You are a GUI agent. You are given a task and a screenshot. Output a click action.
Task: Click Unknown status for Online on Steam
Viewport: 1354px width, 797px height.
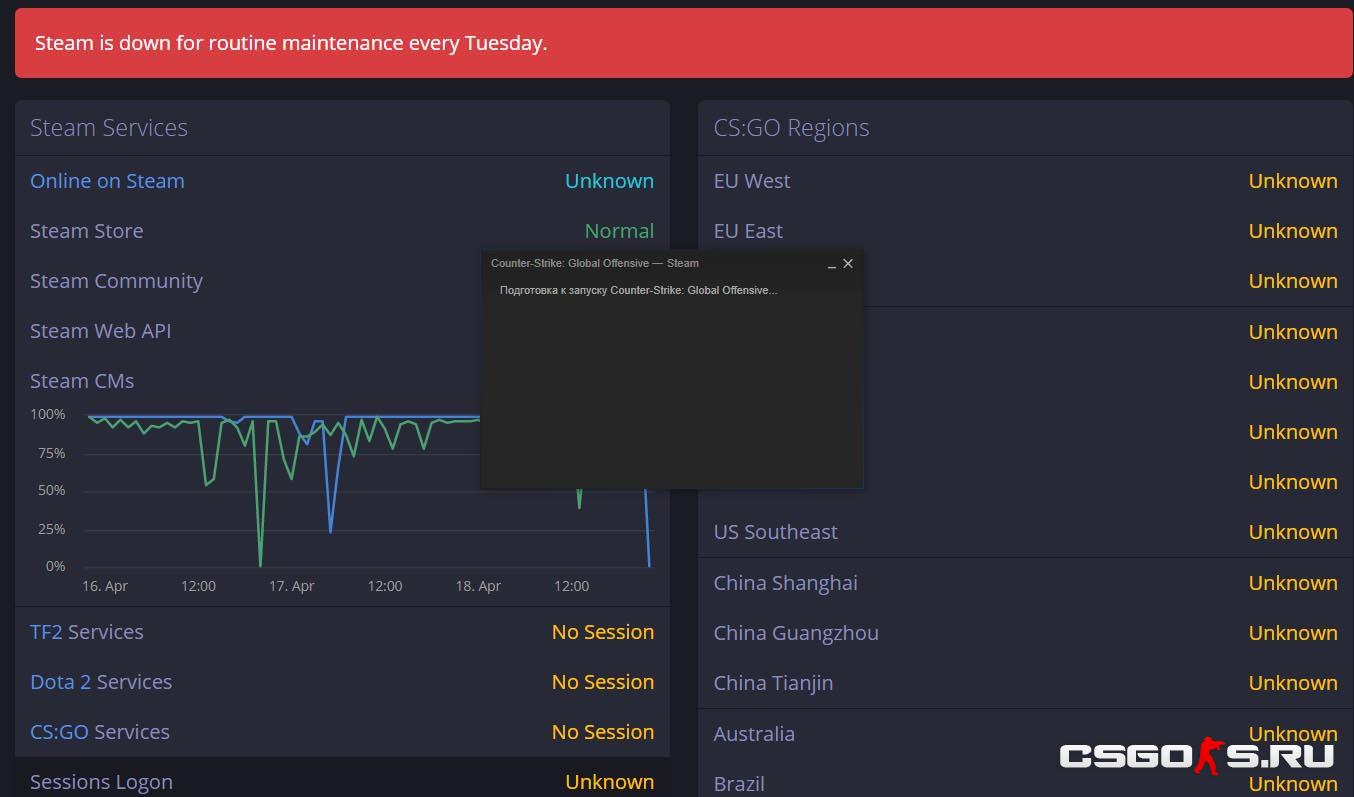(609, 181)
